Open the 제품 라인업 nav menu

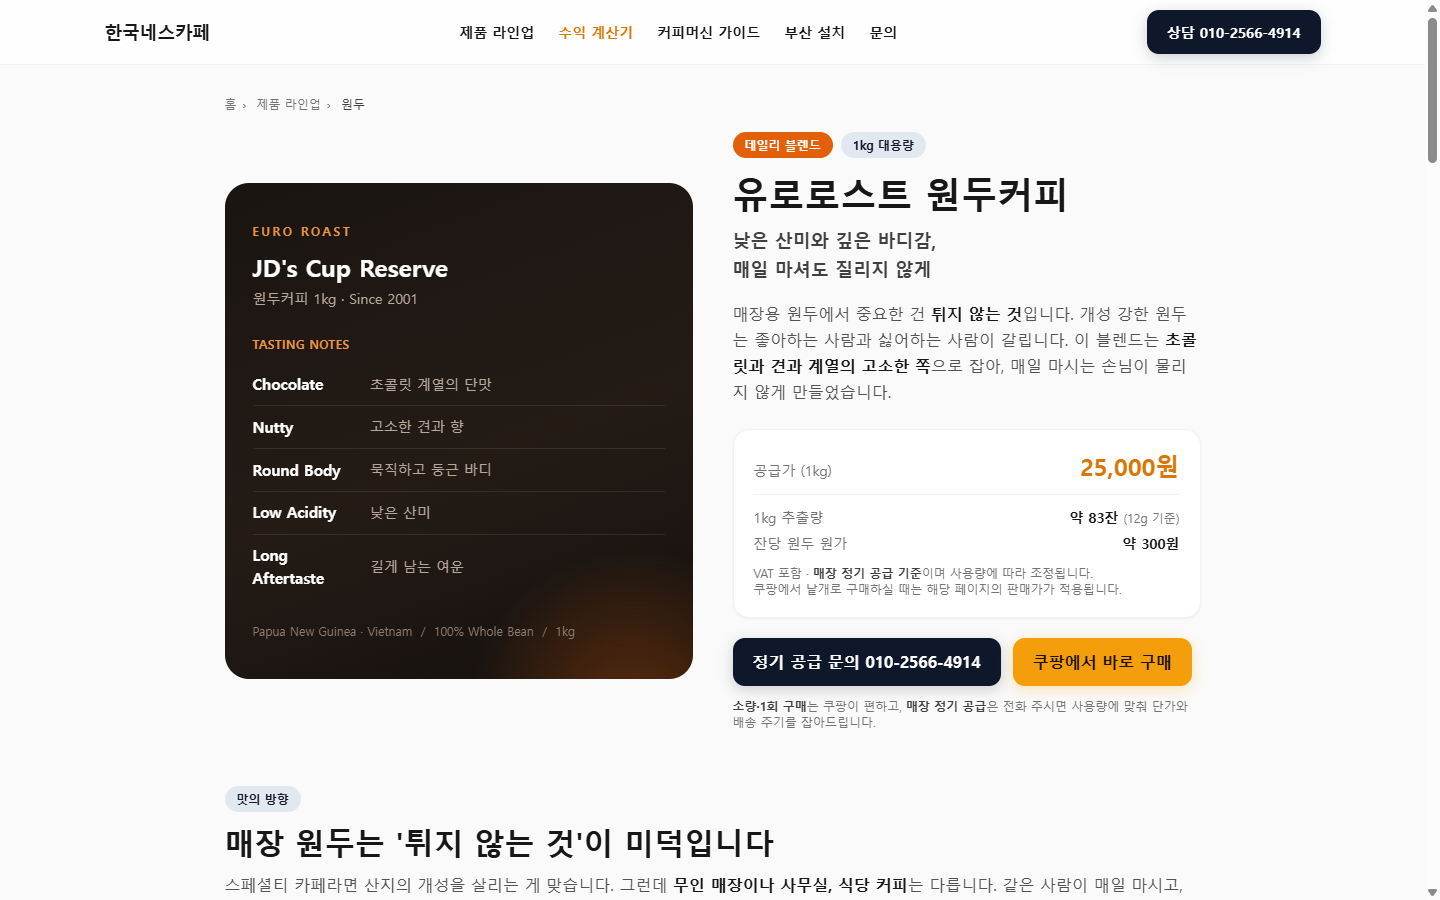[x=497, y=32]
